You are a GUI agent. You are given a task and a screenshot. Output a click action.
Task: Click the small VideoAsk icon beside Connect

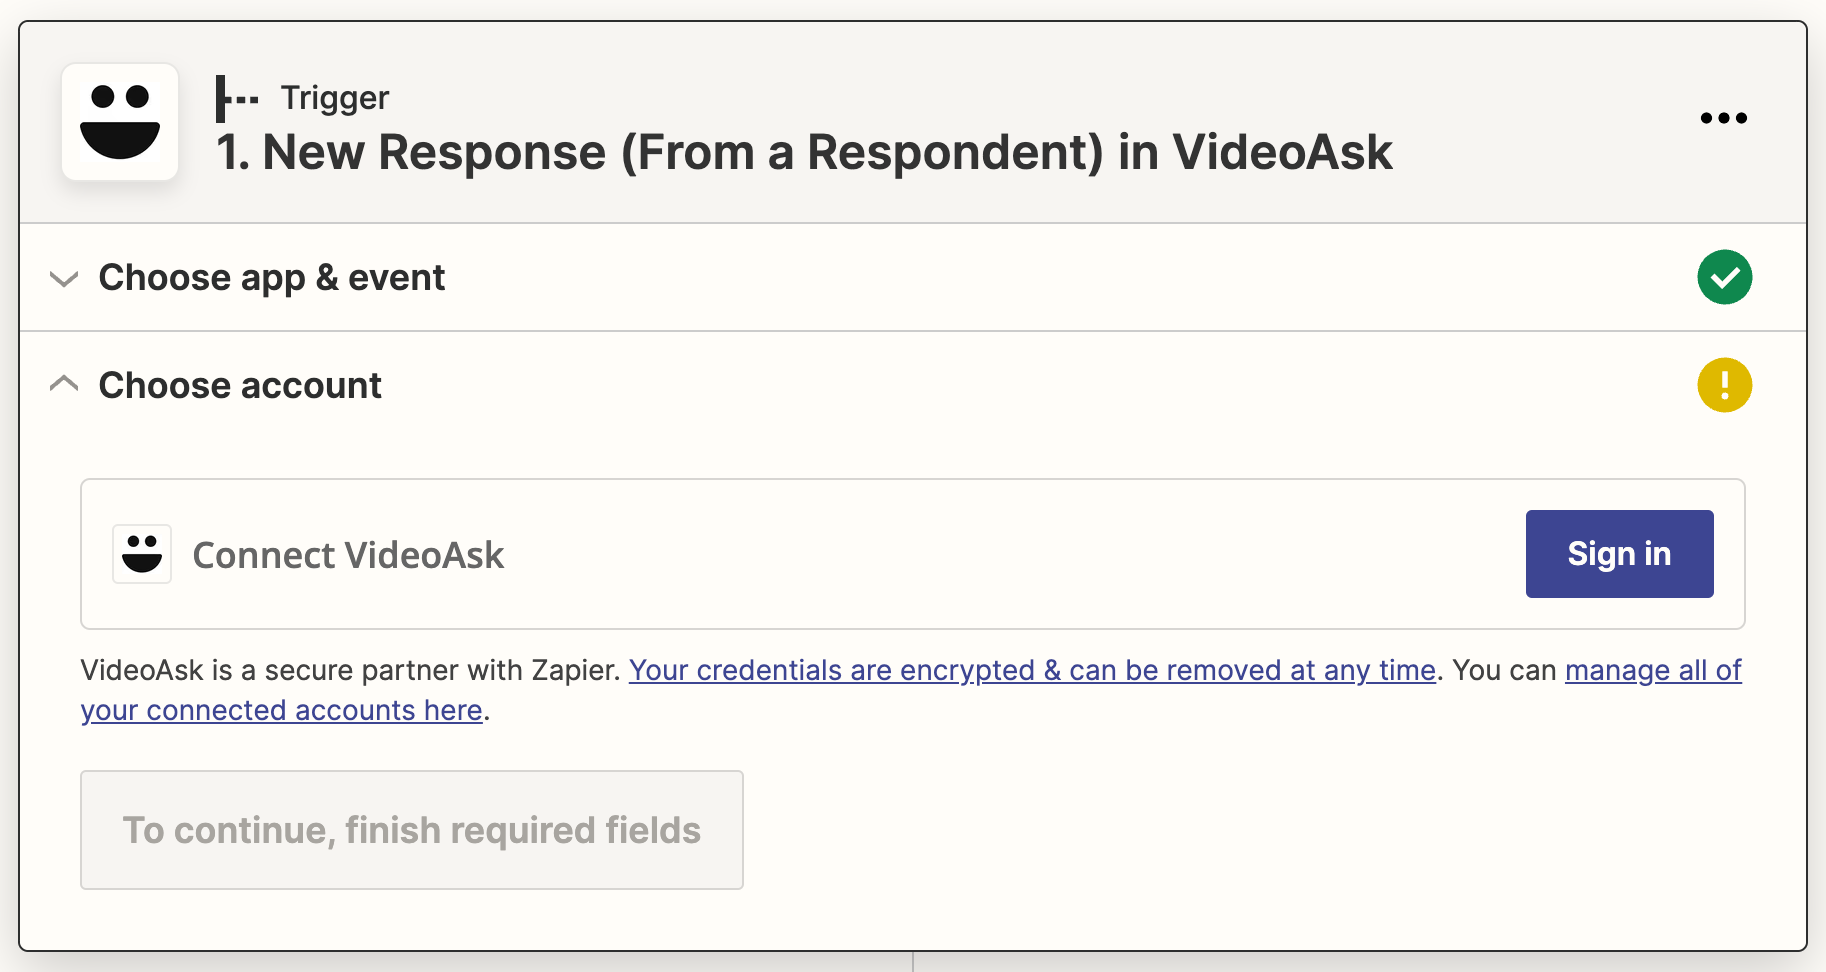click(x=142, y=554)
